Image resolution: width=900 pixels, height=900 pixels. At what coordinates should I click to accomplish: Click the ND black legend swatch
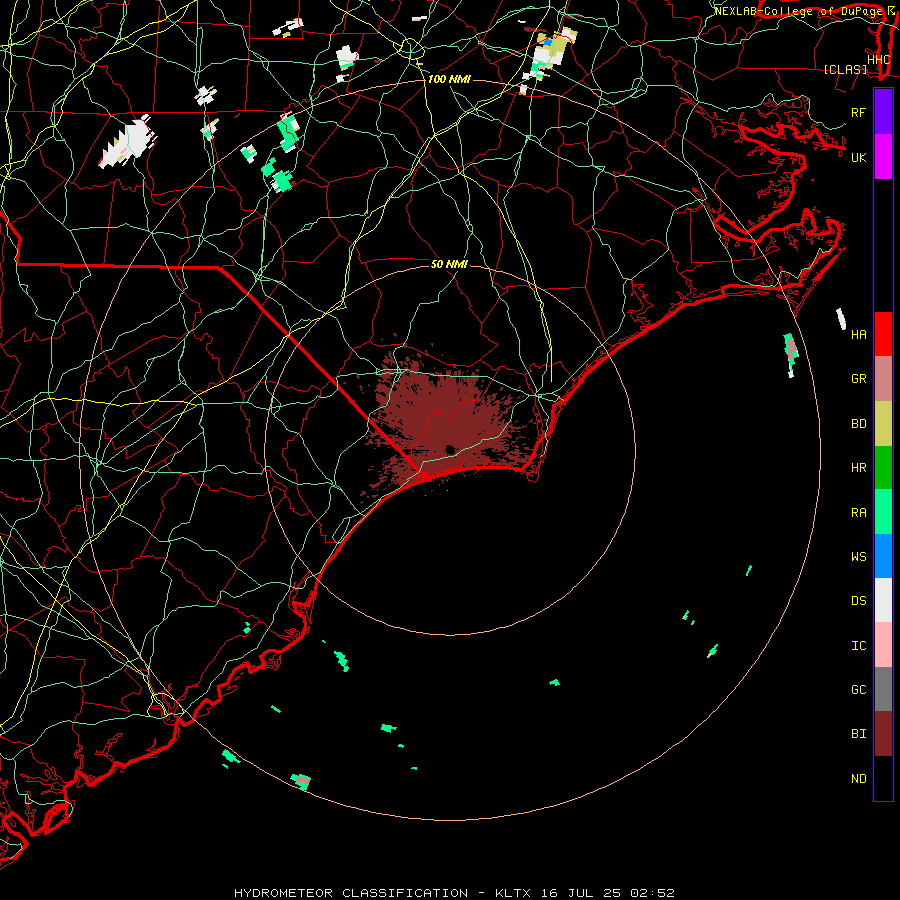(x=883, y=778)
